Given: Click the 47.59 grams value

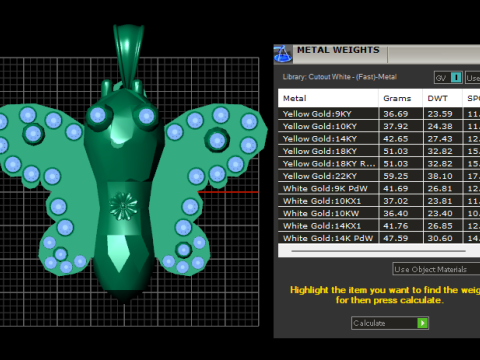Looking at the screenshot, I should click(395, 238).
